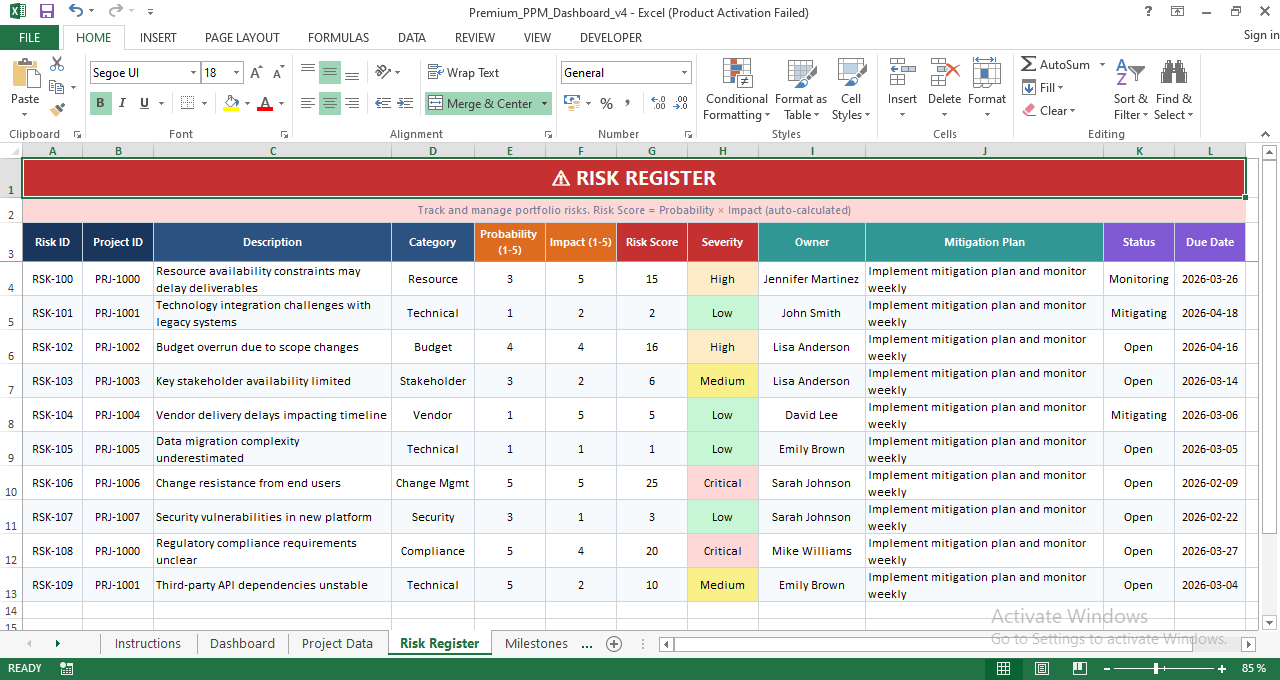Toggle bold formatting
This screenshot has height=680, width=1280.
99,103
